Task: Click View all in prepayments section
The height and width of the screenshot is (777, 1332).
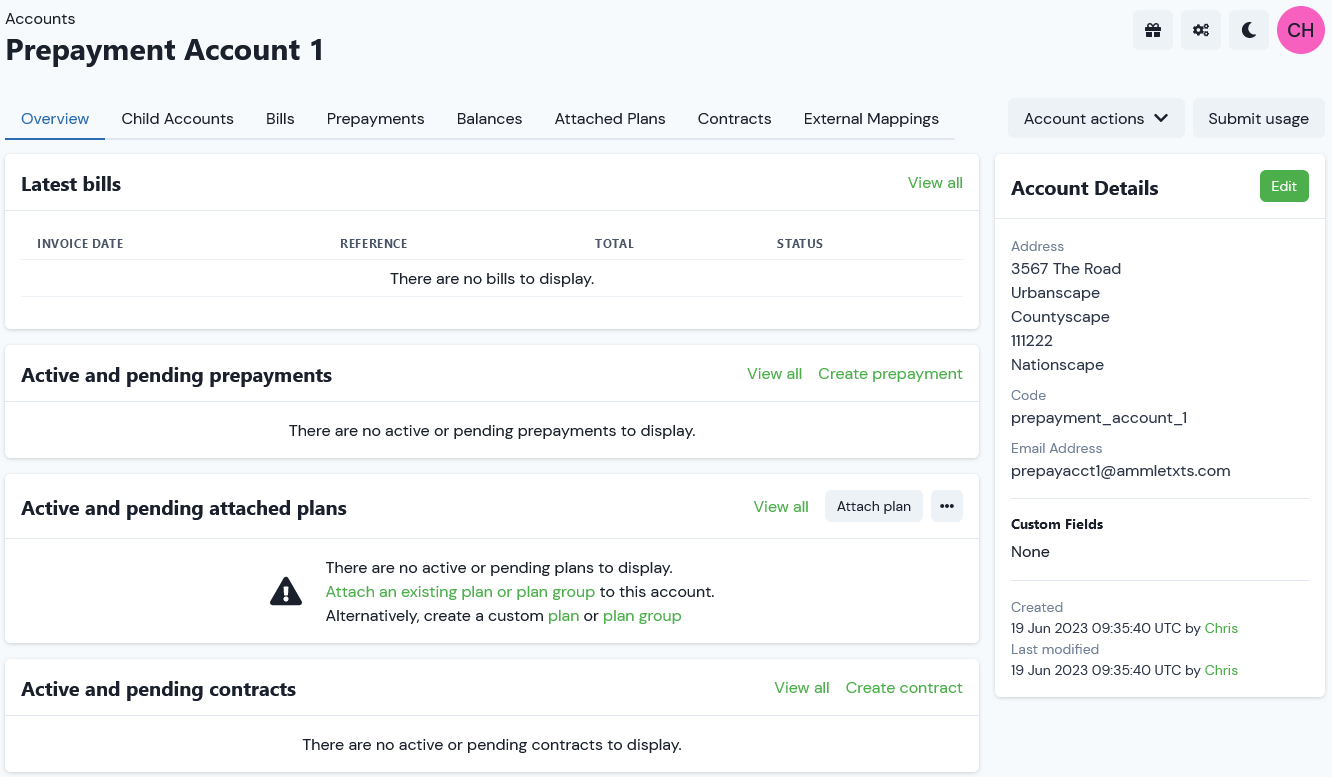Action: (774, 373)
